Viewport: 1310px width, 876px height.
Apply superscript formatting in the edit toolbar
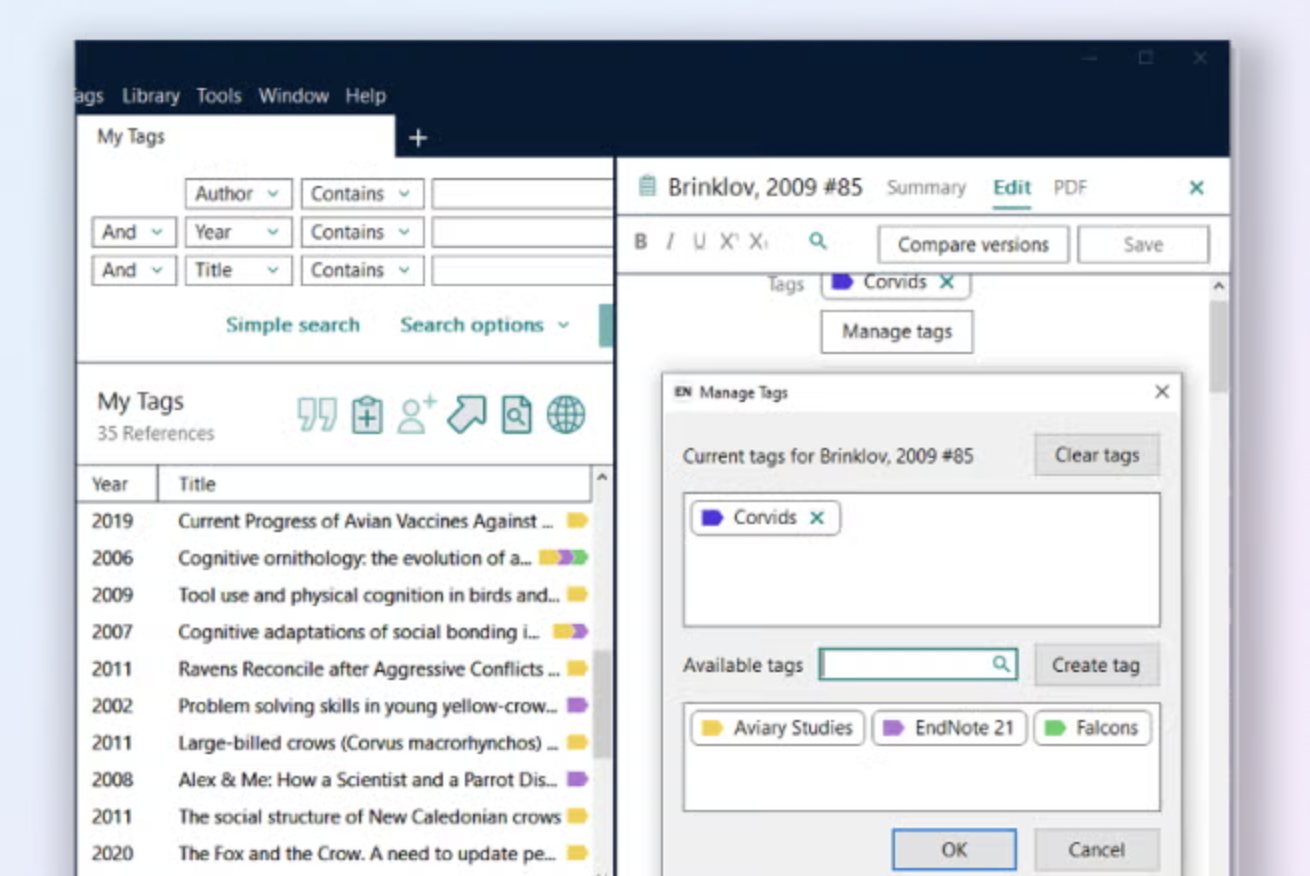click(x=728, y=242)
